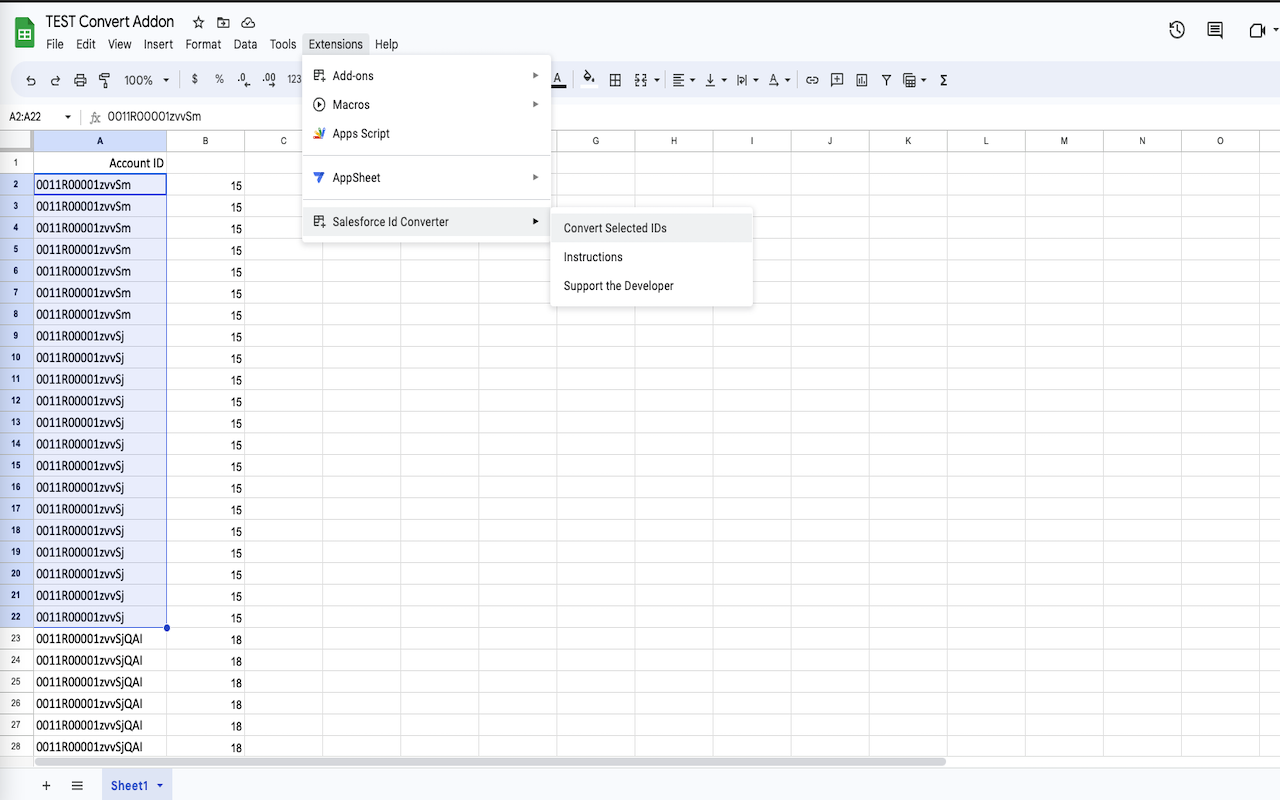Open the Sheet1 tab options arrow
The width and height of the screenshot is (1280, 800).
pyautogui.click(x=159, y=786)
